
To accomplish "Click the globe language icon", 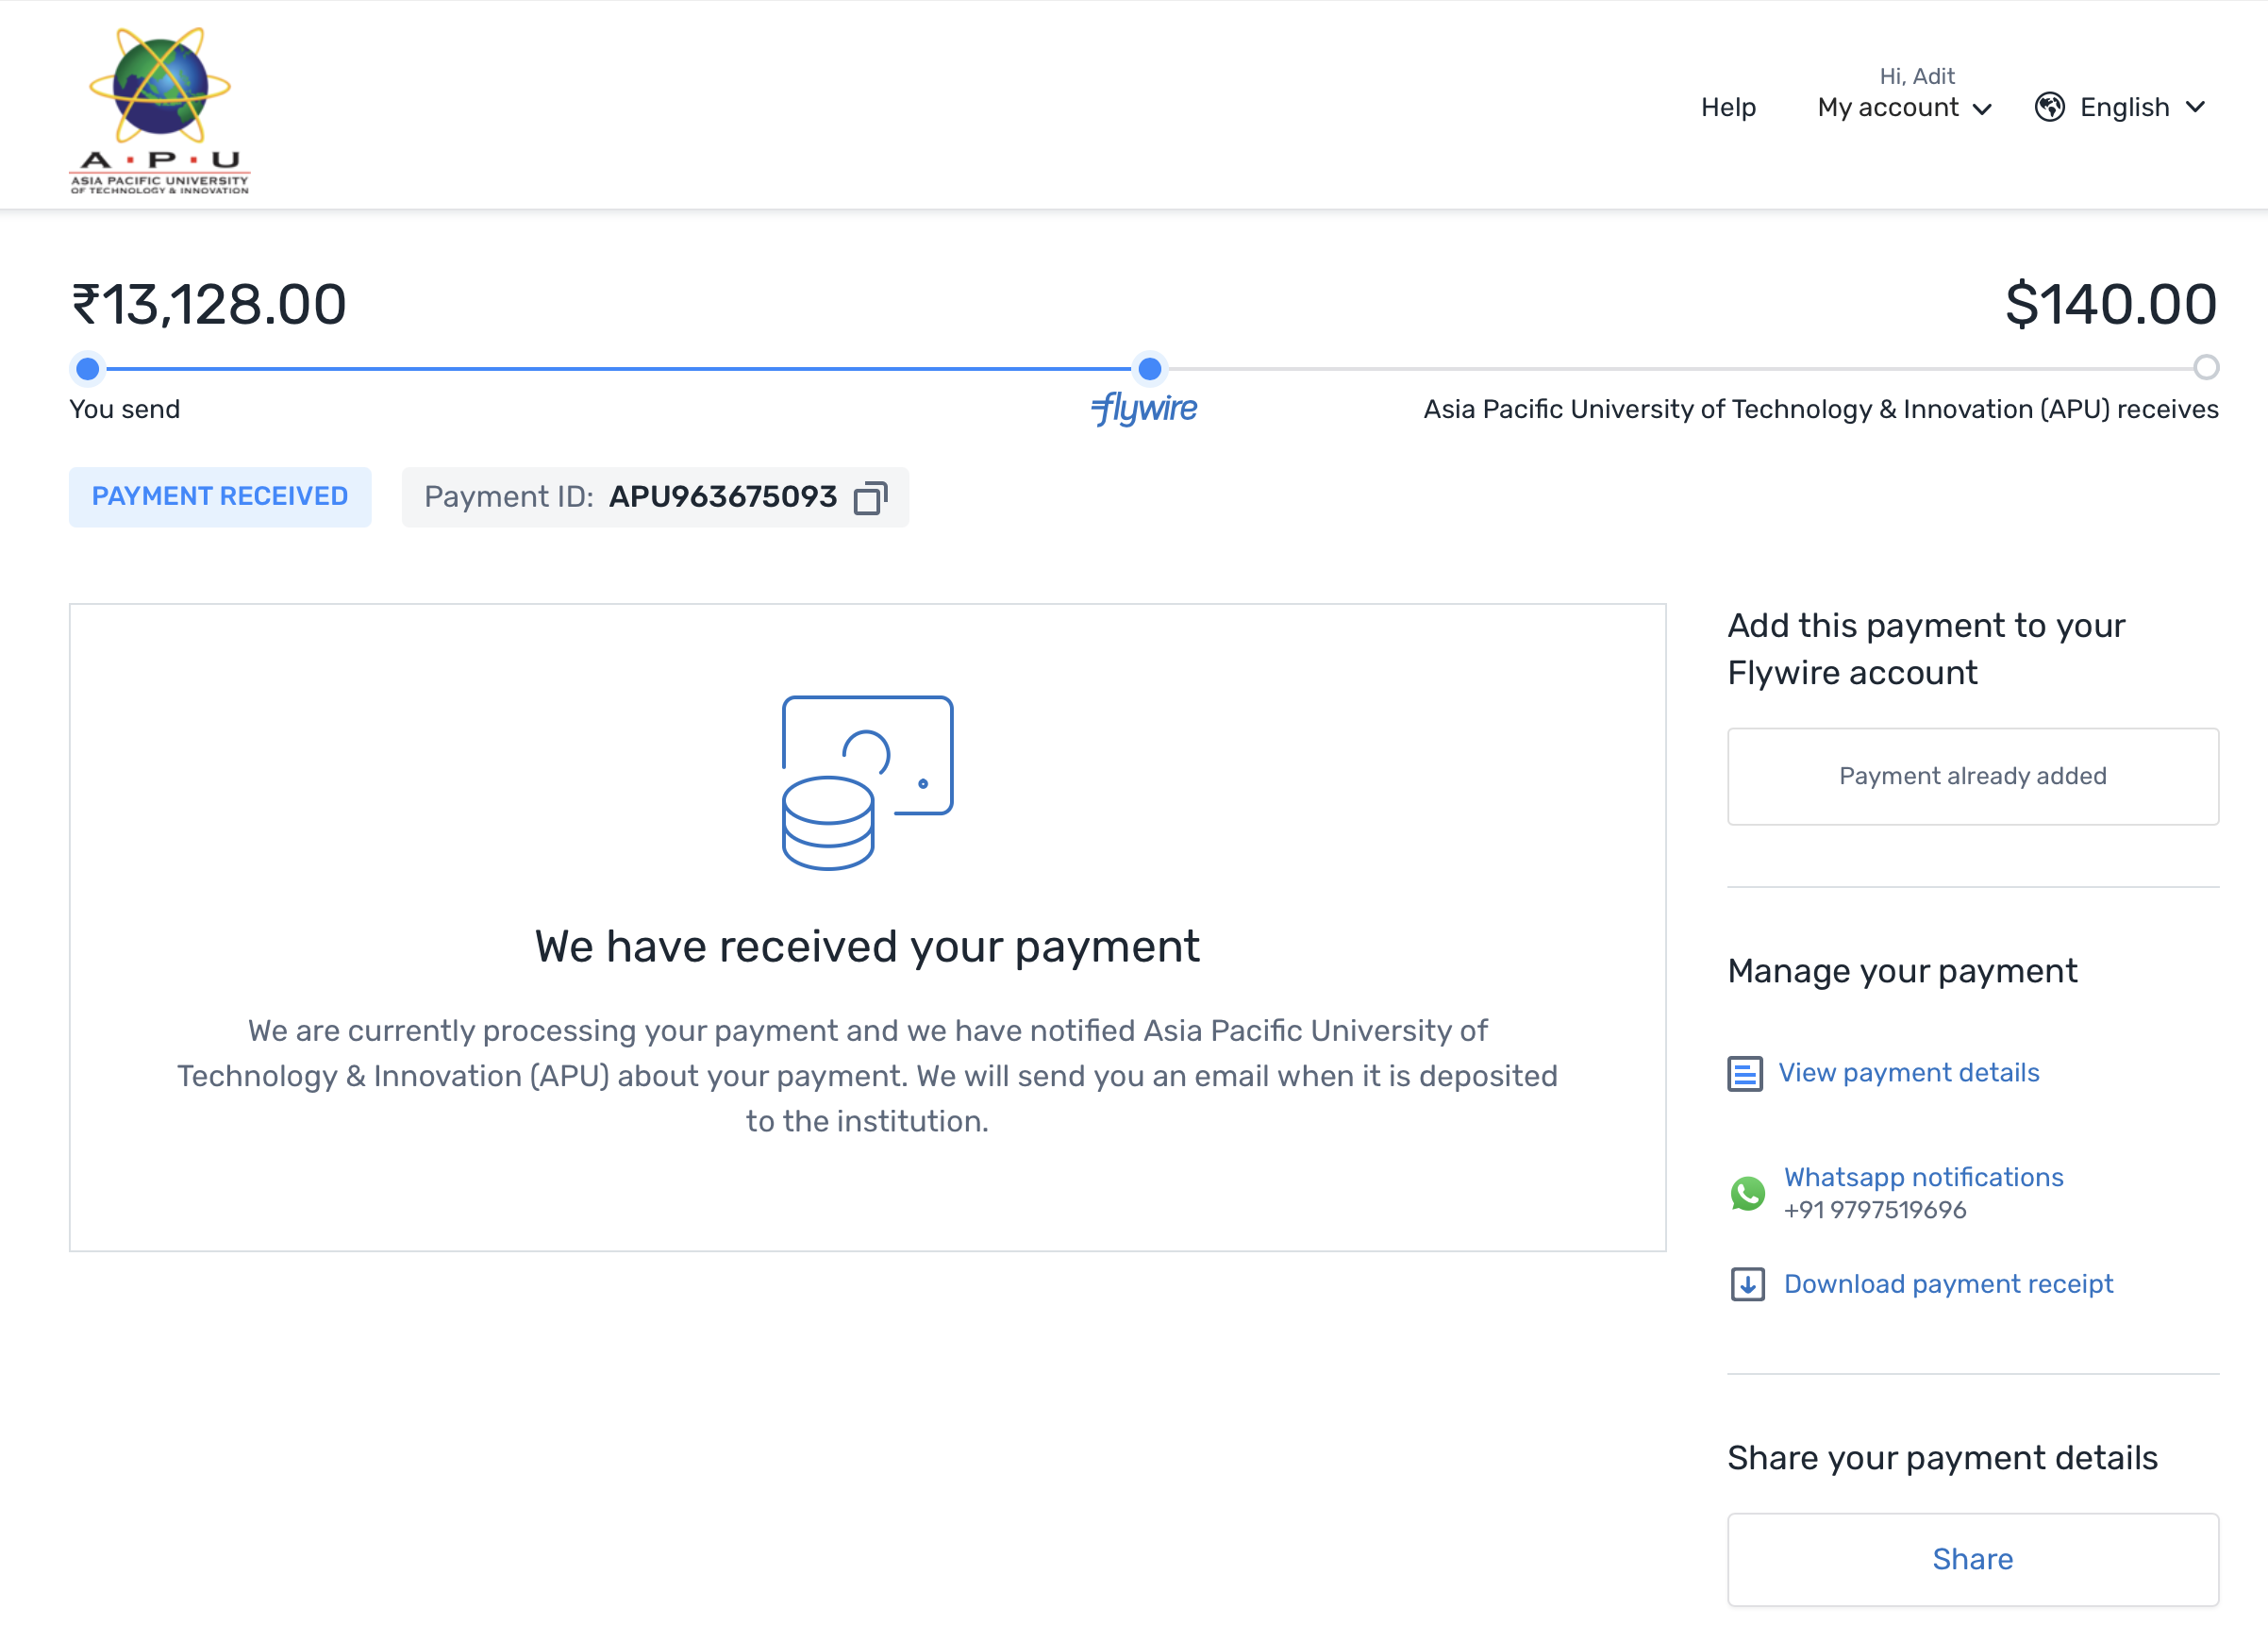I will [2050, 107].
